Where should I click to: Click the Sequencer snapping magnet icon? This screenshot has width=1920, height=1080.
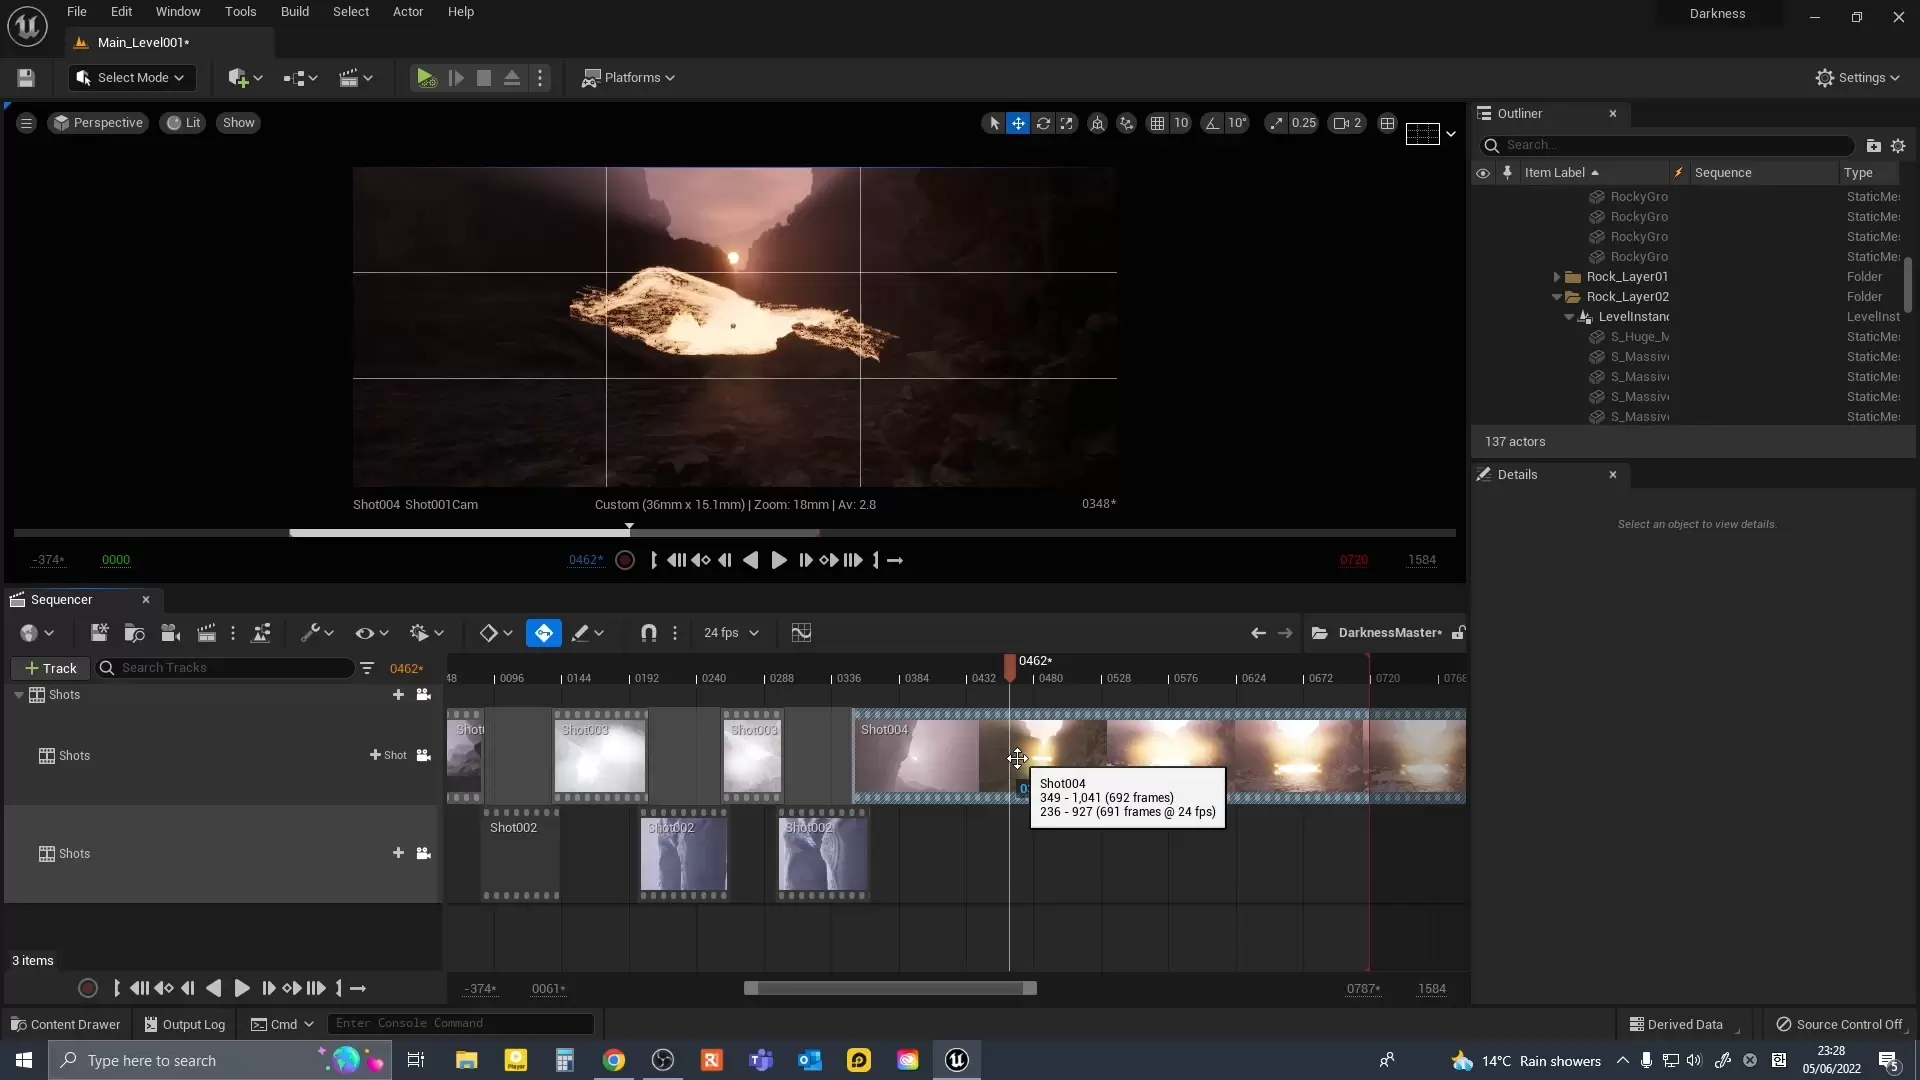(648, 633)
